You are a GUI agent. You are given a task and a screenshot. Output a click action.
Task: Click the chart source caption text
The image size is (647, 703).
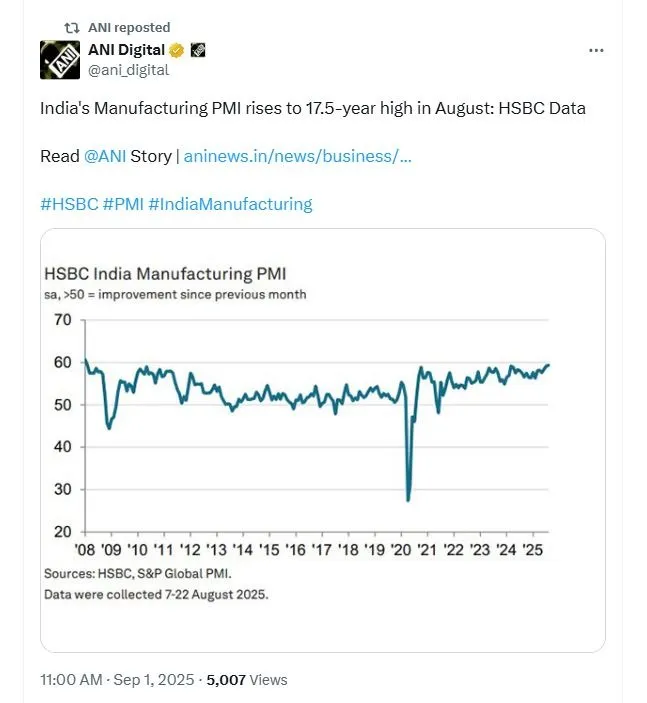[138, 573]
